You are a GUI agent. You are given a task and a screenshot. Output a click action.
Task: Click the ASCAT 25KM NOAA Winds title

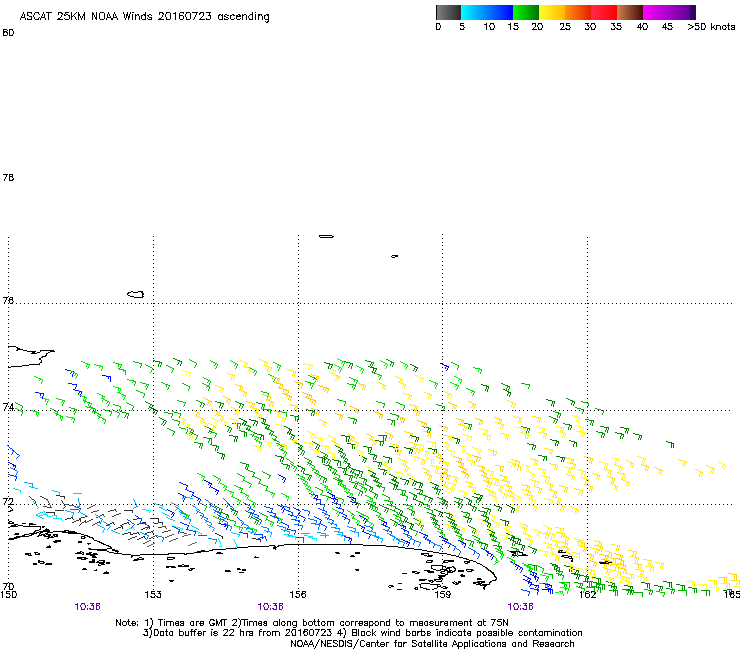pos(144,16)
